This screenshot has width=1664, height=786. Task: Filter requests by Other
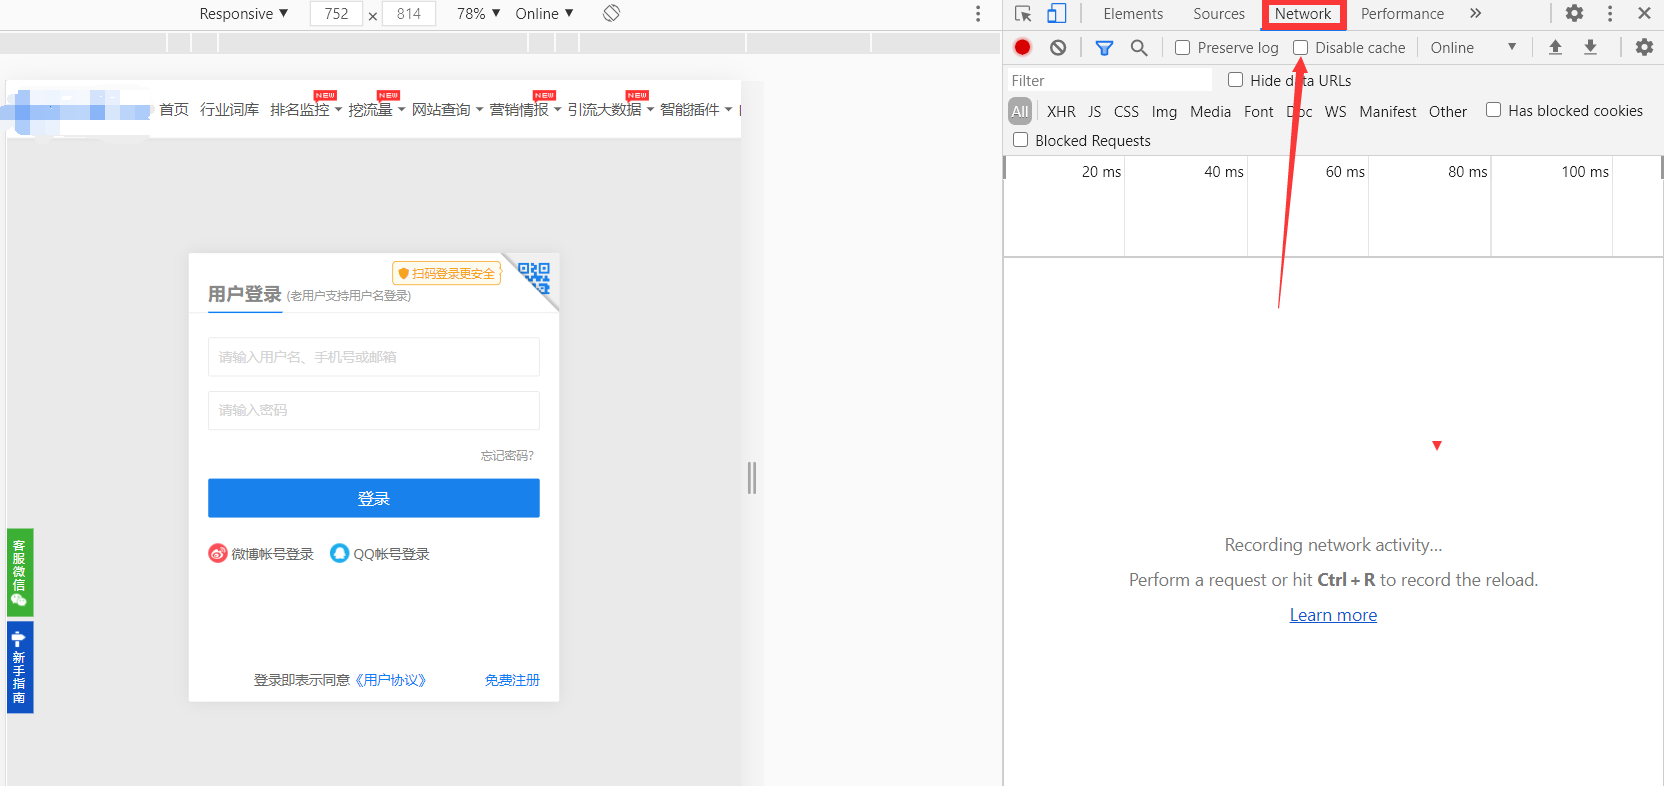point(1447,111)
